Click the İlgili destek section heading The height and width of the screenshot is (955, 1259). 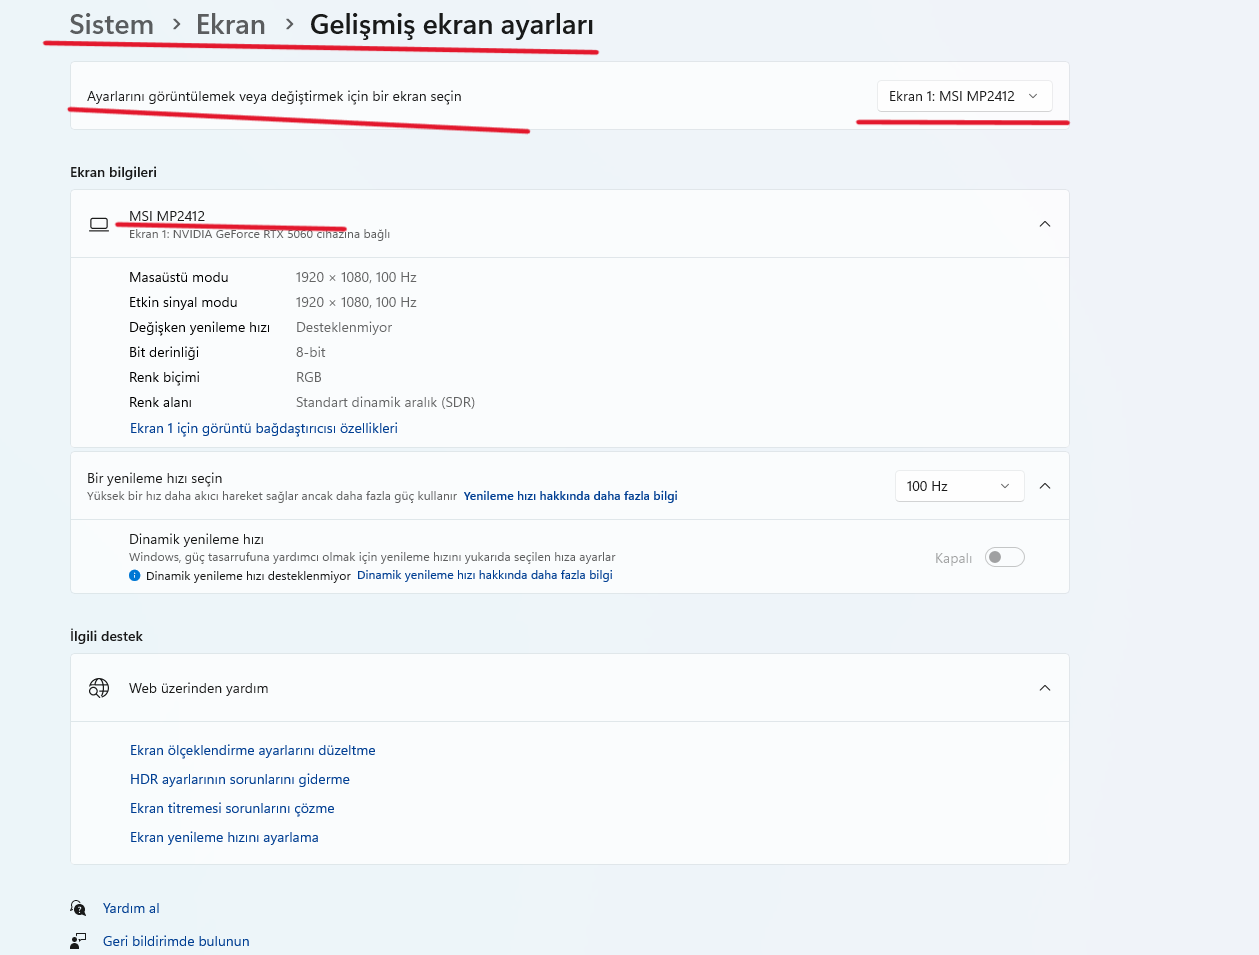106,636
